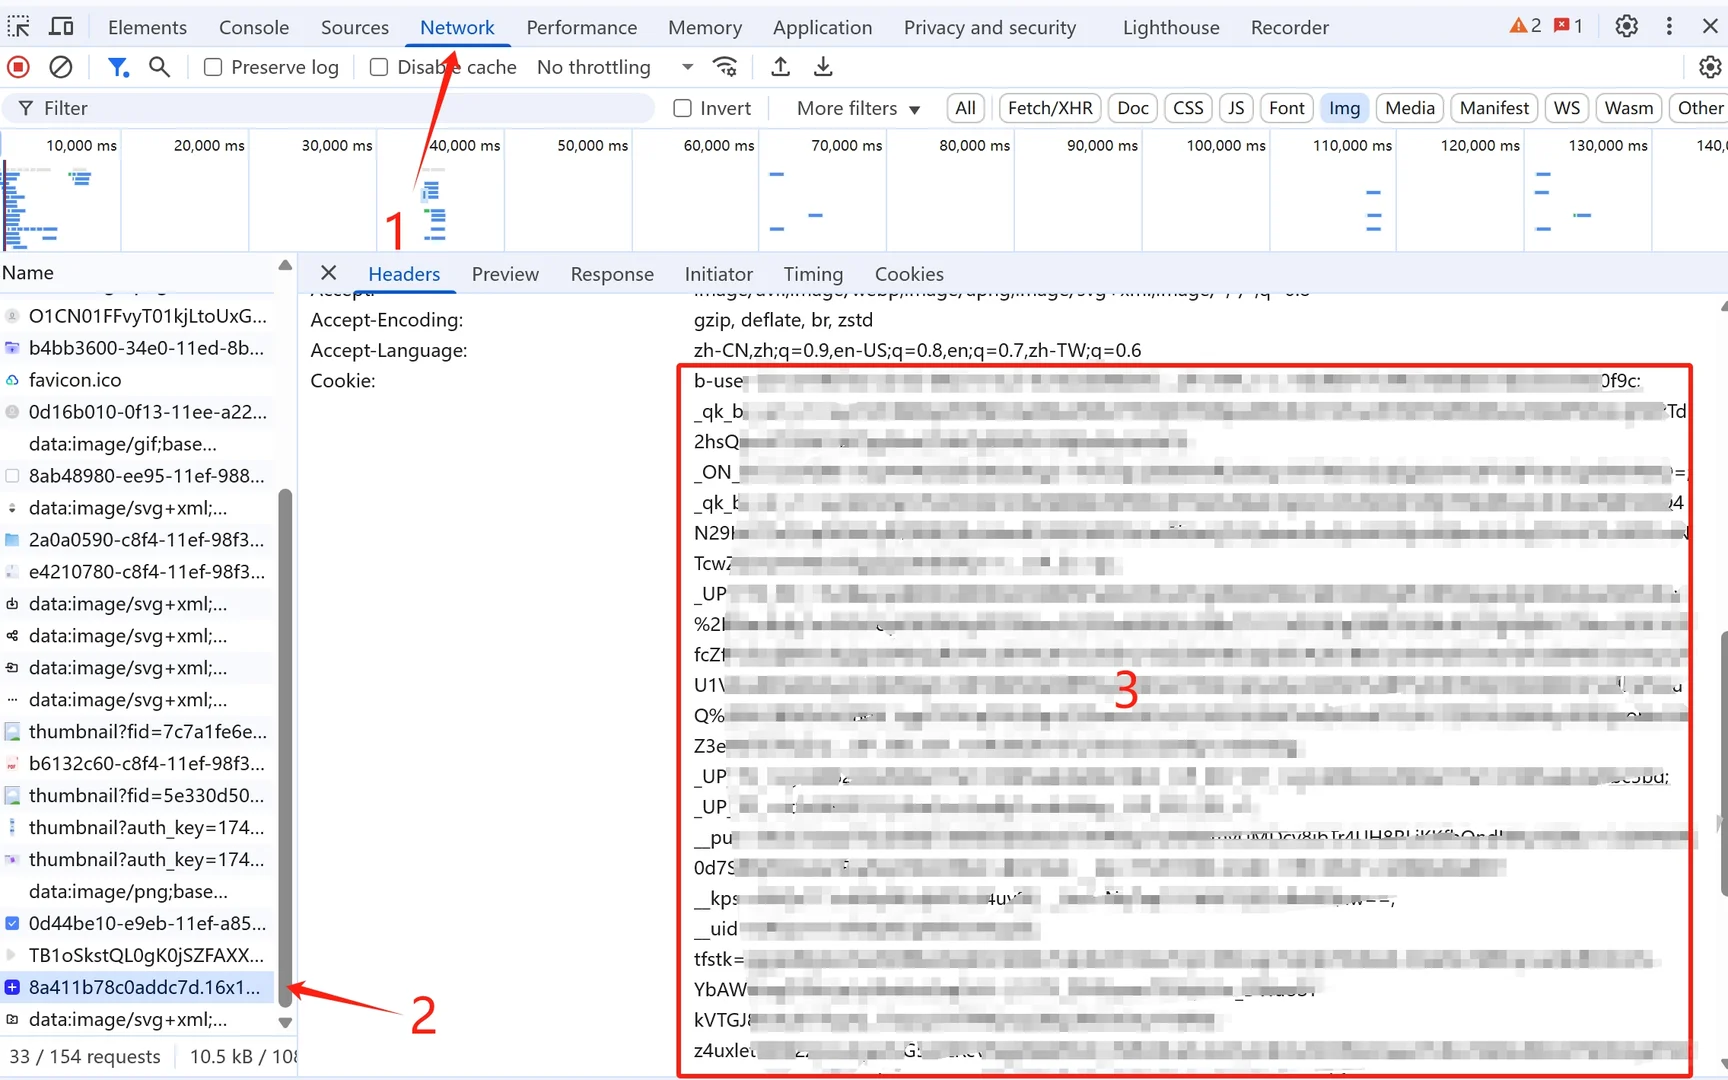Show the Initiator detail tab

718,274
